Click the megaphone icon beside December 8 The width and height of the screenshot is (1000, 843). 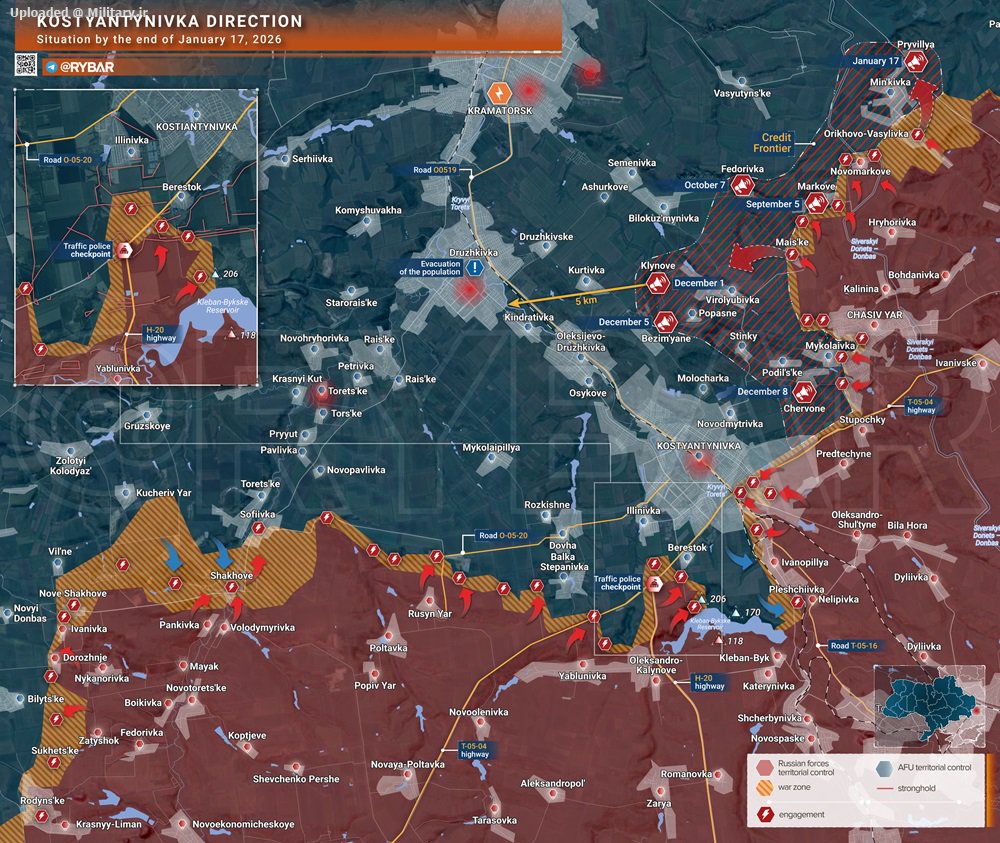[804, 392]
